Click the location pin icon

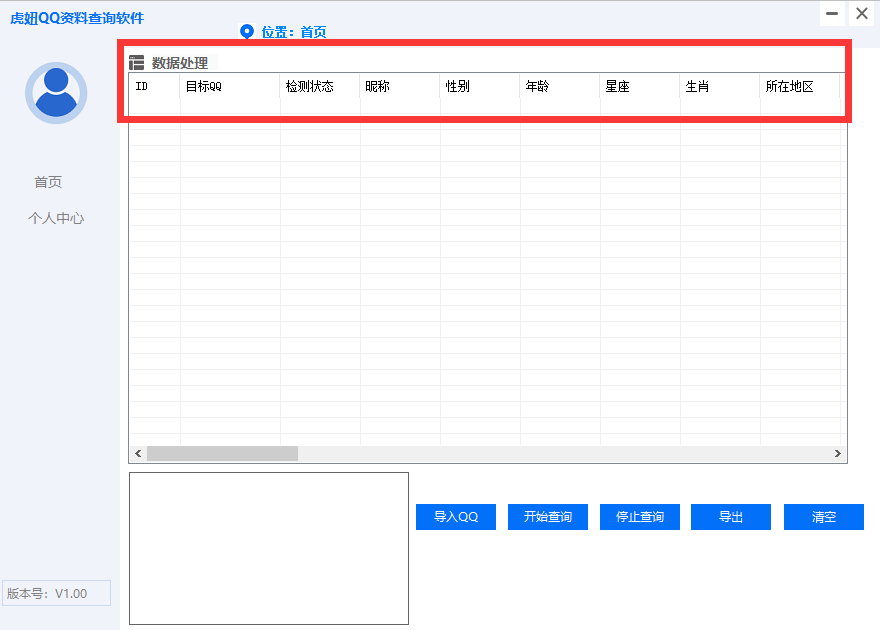(246, 31)
